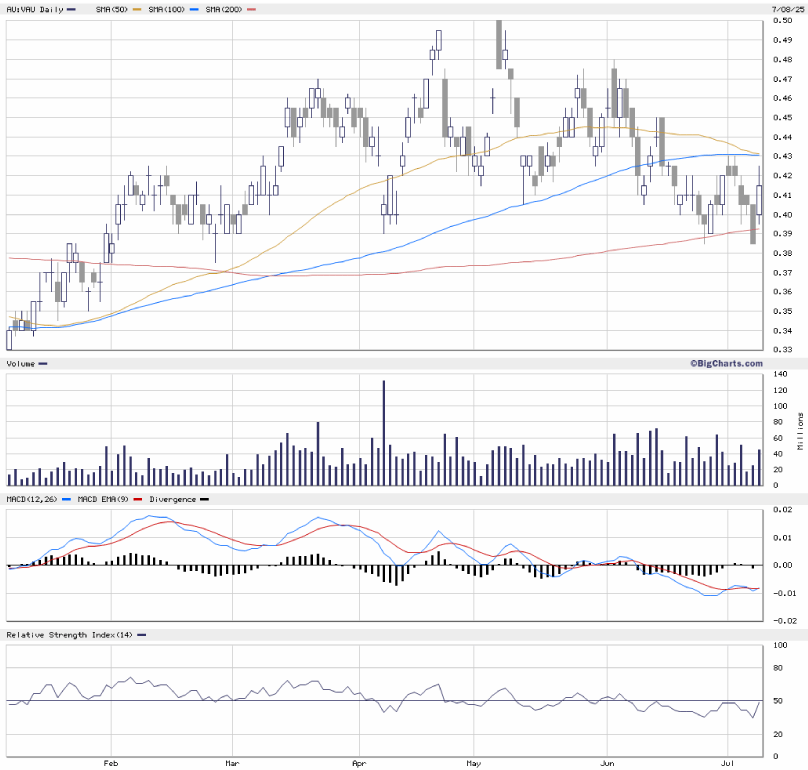This screenshot has height=770, width=808.
Task: Click the red SMA(200) legend dash
Action: point(251,9)
